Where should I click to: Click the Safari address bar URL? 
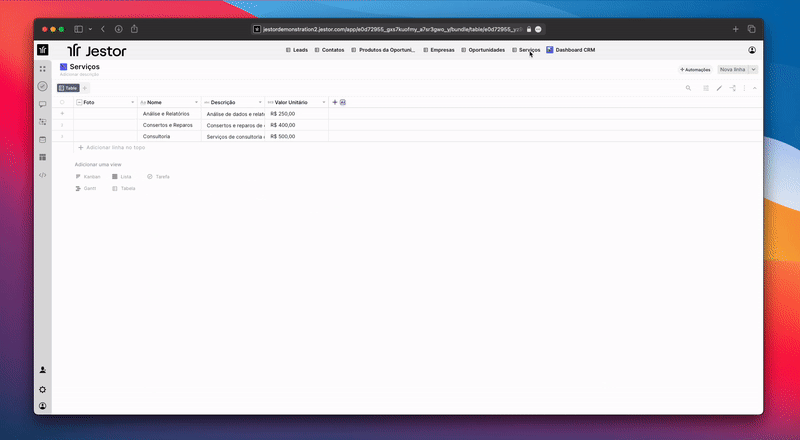pyautogui.click(x=392, y=29)
